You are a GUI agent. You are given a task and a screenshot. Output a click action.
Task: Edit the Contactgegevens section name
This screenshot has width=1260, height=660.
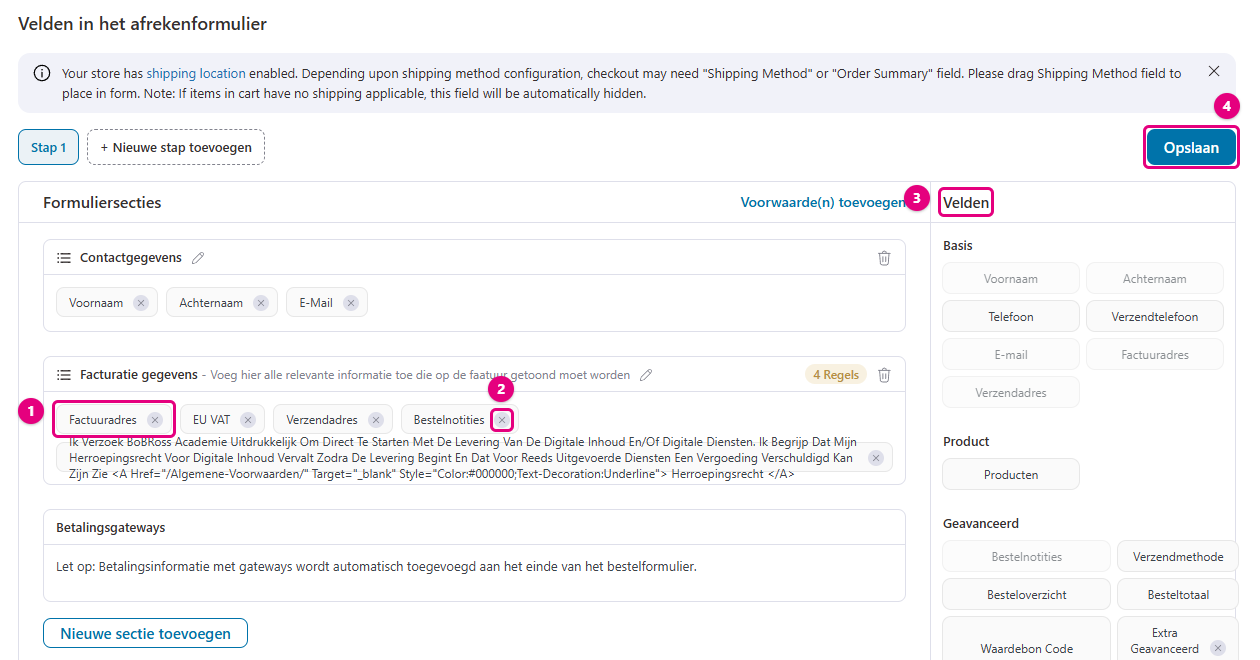(198, 258)
